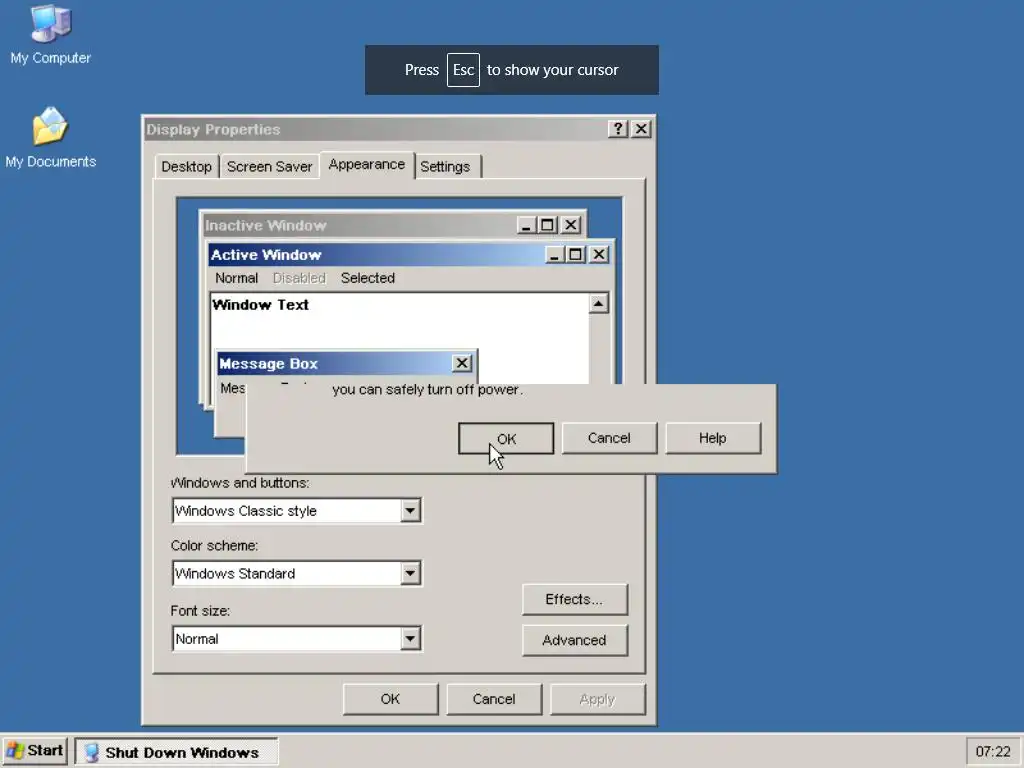Open My Documents desktop icon

tap(50, 138)
